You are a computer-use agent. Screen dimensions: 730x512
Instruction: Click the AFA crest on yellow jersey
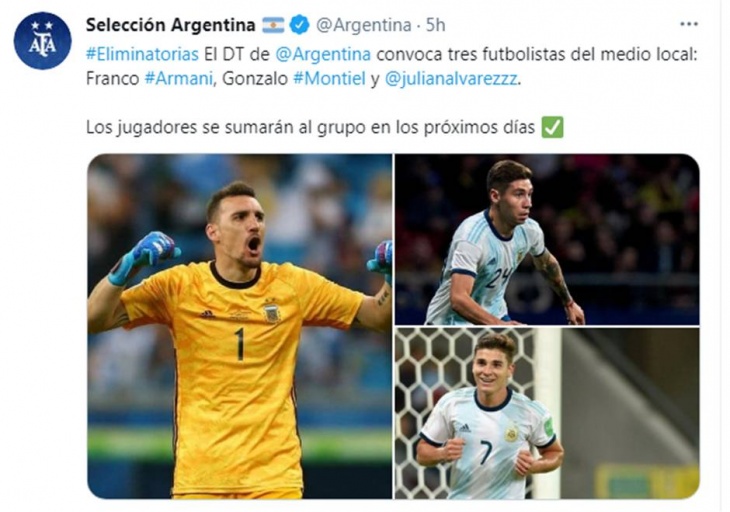[x=271, y=311]
